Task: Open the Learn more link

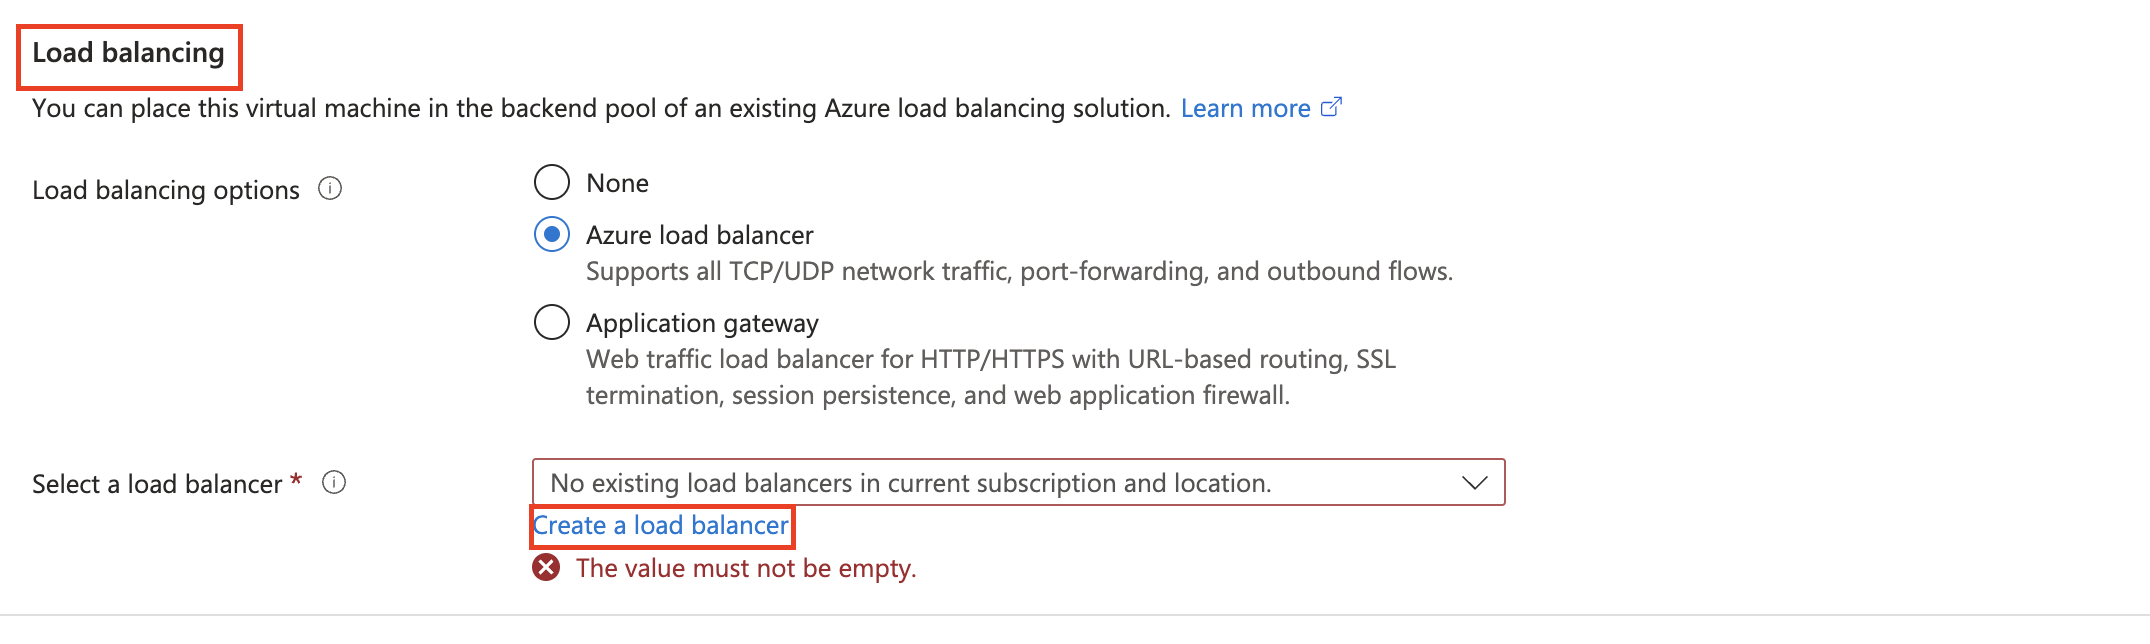Action: [1245, 108]
